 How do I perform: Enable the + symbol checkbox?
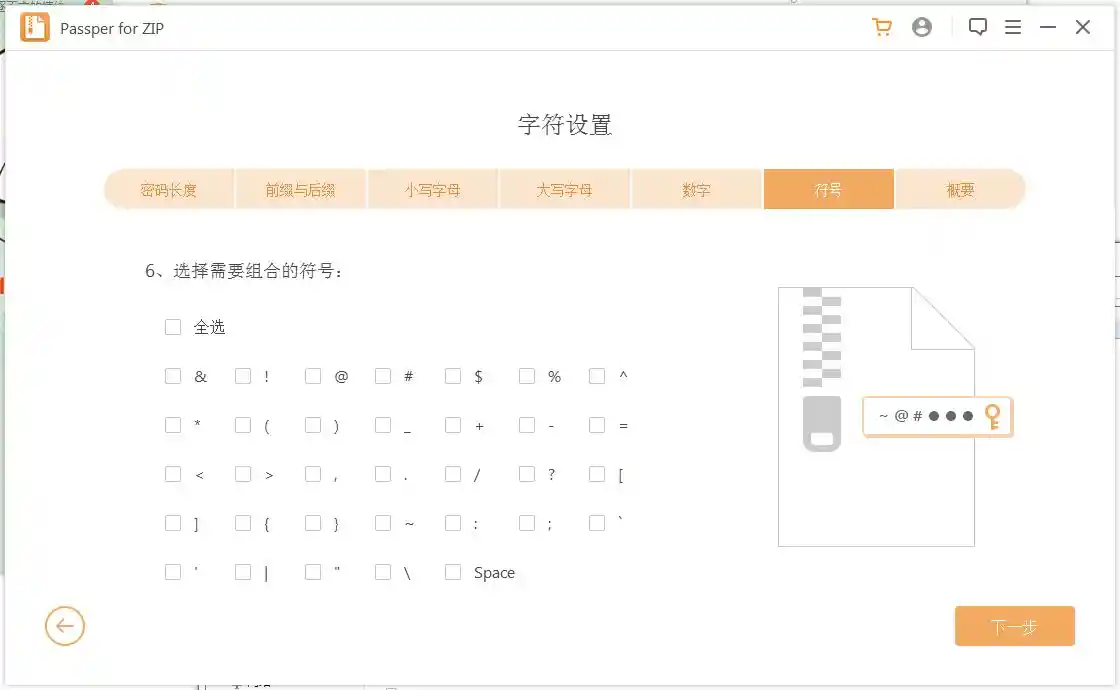(x=453, y=426)
